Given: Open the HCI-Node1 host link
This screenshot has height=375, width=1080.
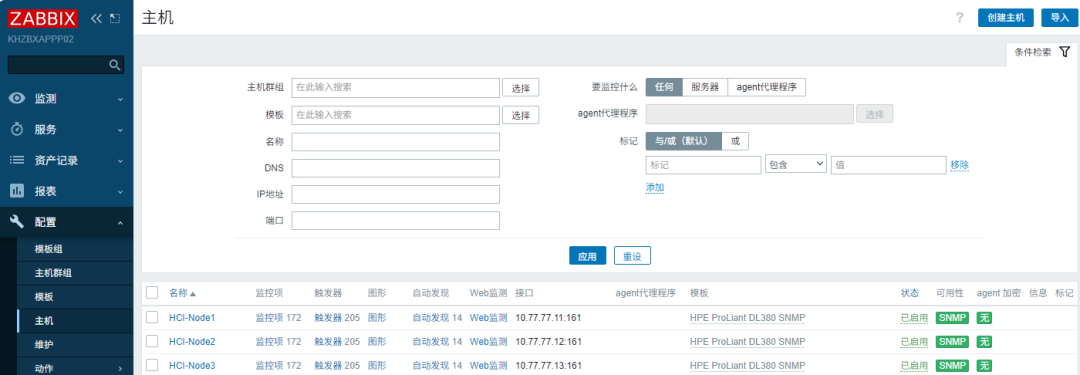Looking at the screenshot, I should coord(192,318).
